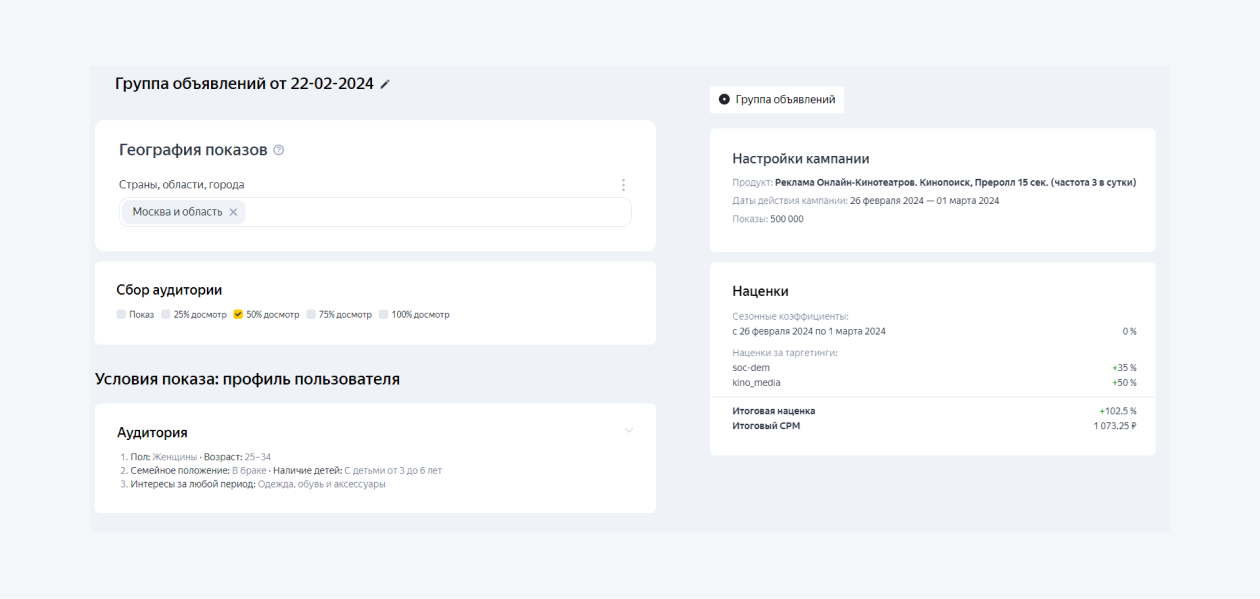Remove the "Москва и область" region tag
The width and height of the screenshot is (1260, 599).
tap(233, 212)
